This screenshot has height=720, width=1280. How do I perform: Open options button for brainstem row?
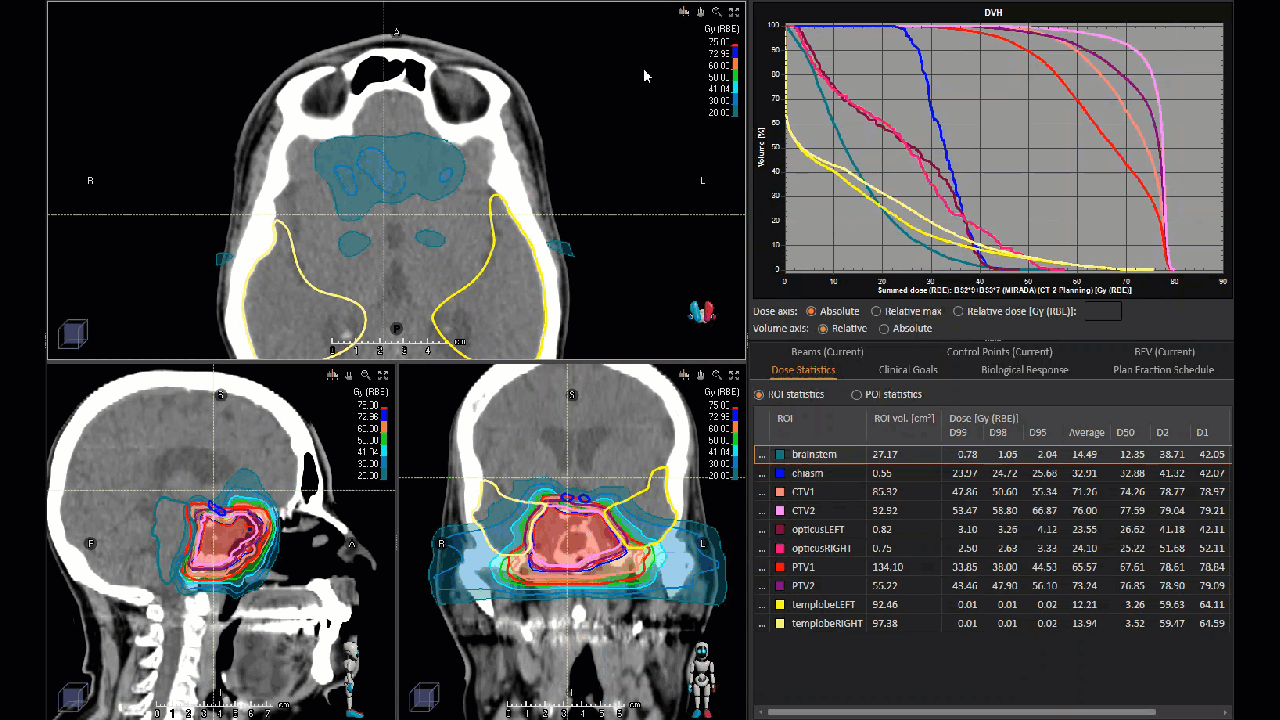(x=762, y=455)
